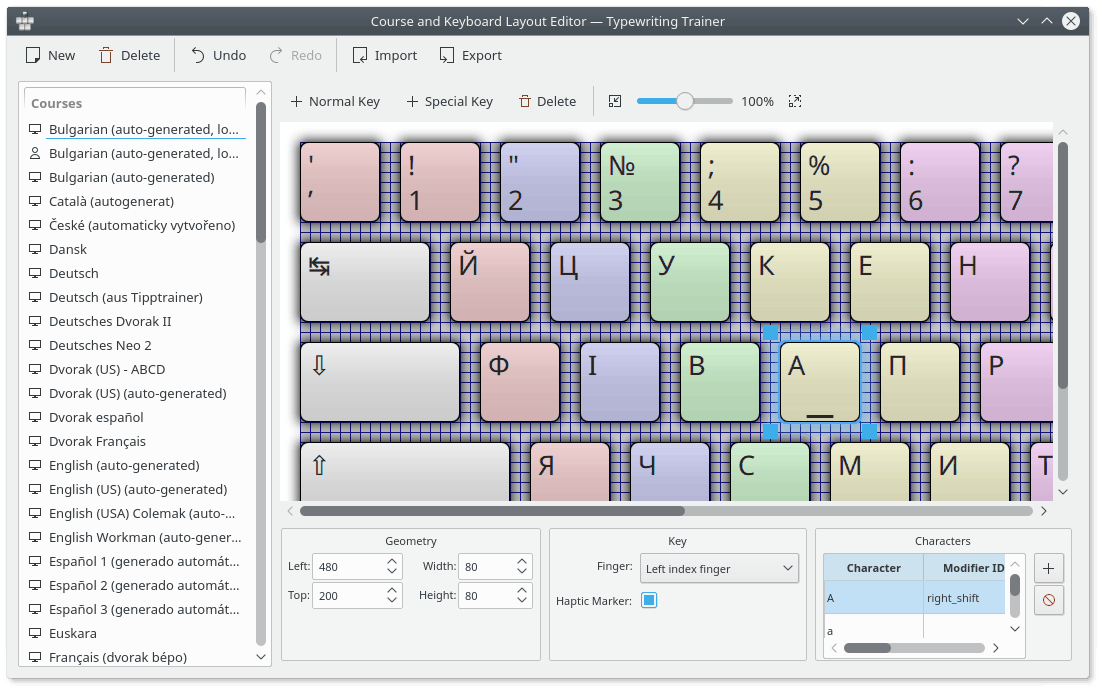The width and height of the screenshot is (1102, 691).
Task: Select the П key on the keyboard
Action: (x=920, y=382)
